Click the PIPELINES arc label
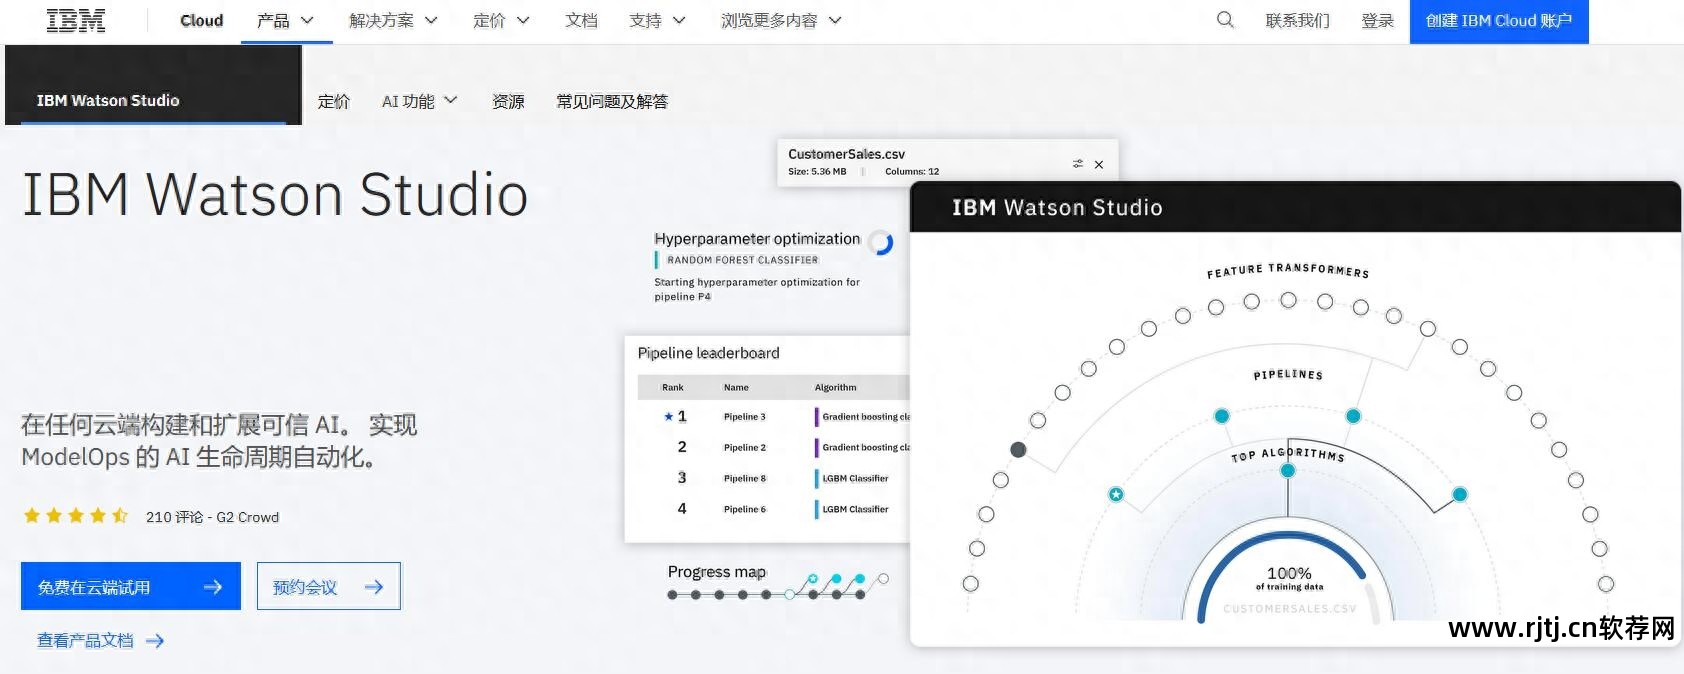 (1288, 375)
